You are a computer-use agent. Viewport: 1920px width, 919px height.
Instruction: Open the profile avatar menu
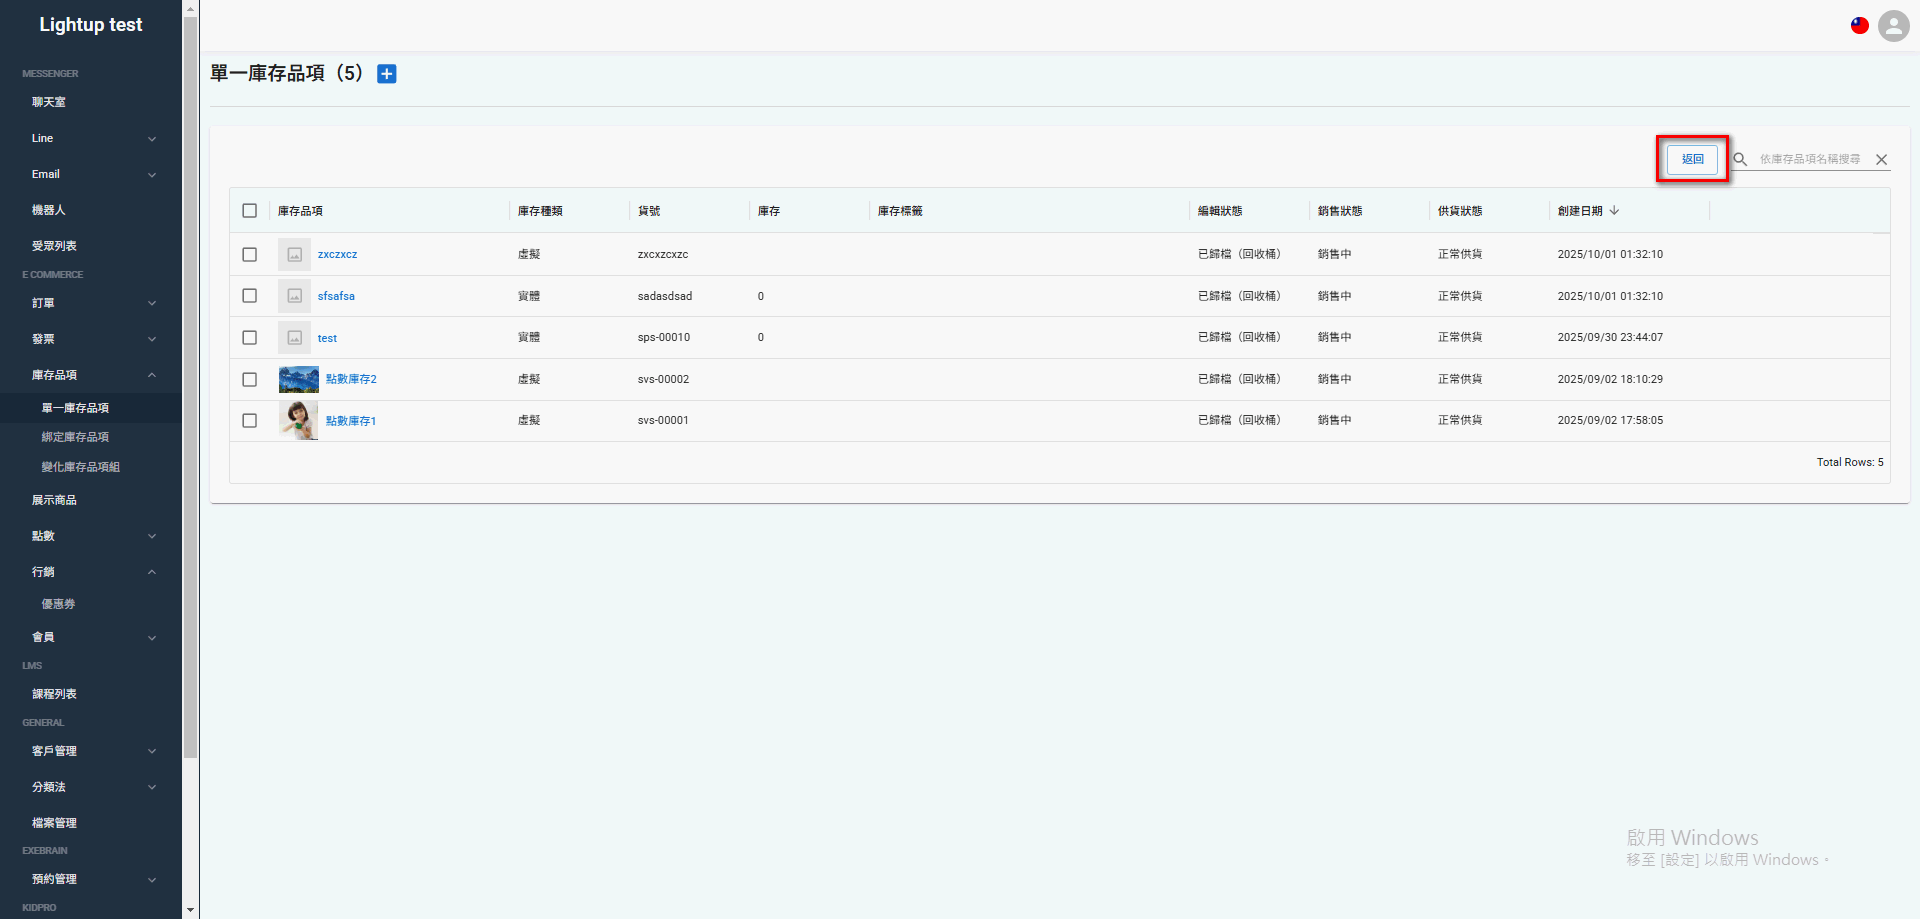(1893, 26)
